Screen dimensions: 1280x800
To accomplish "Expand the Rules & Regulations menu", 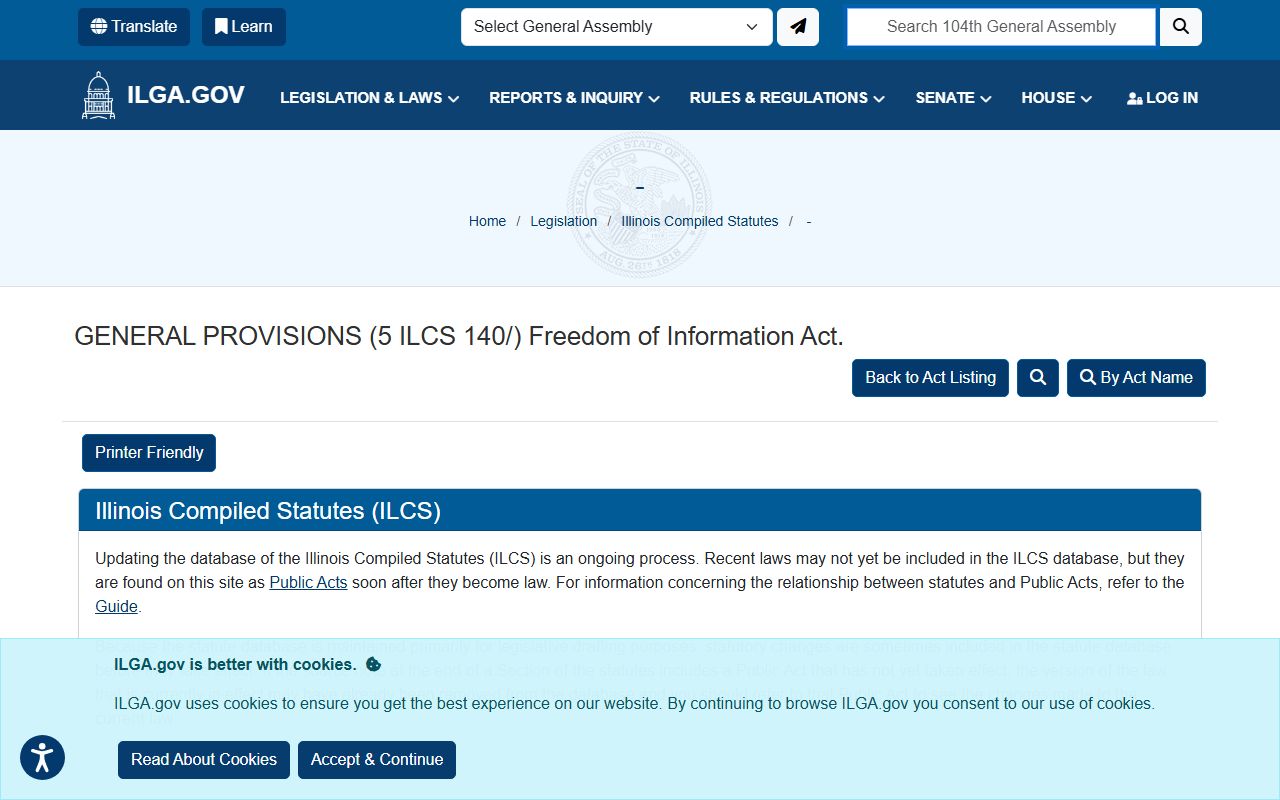I will point(787,98).
